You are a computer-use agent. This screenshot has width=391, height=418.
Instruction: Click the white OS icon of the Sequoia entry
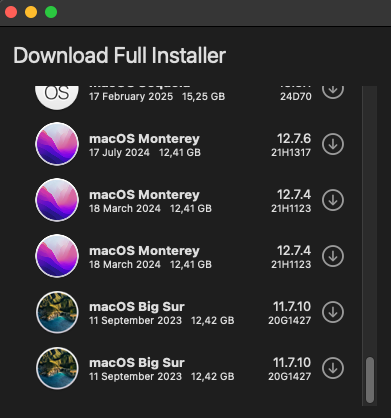57,97
